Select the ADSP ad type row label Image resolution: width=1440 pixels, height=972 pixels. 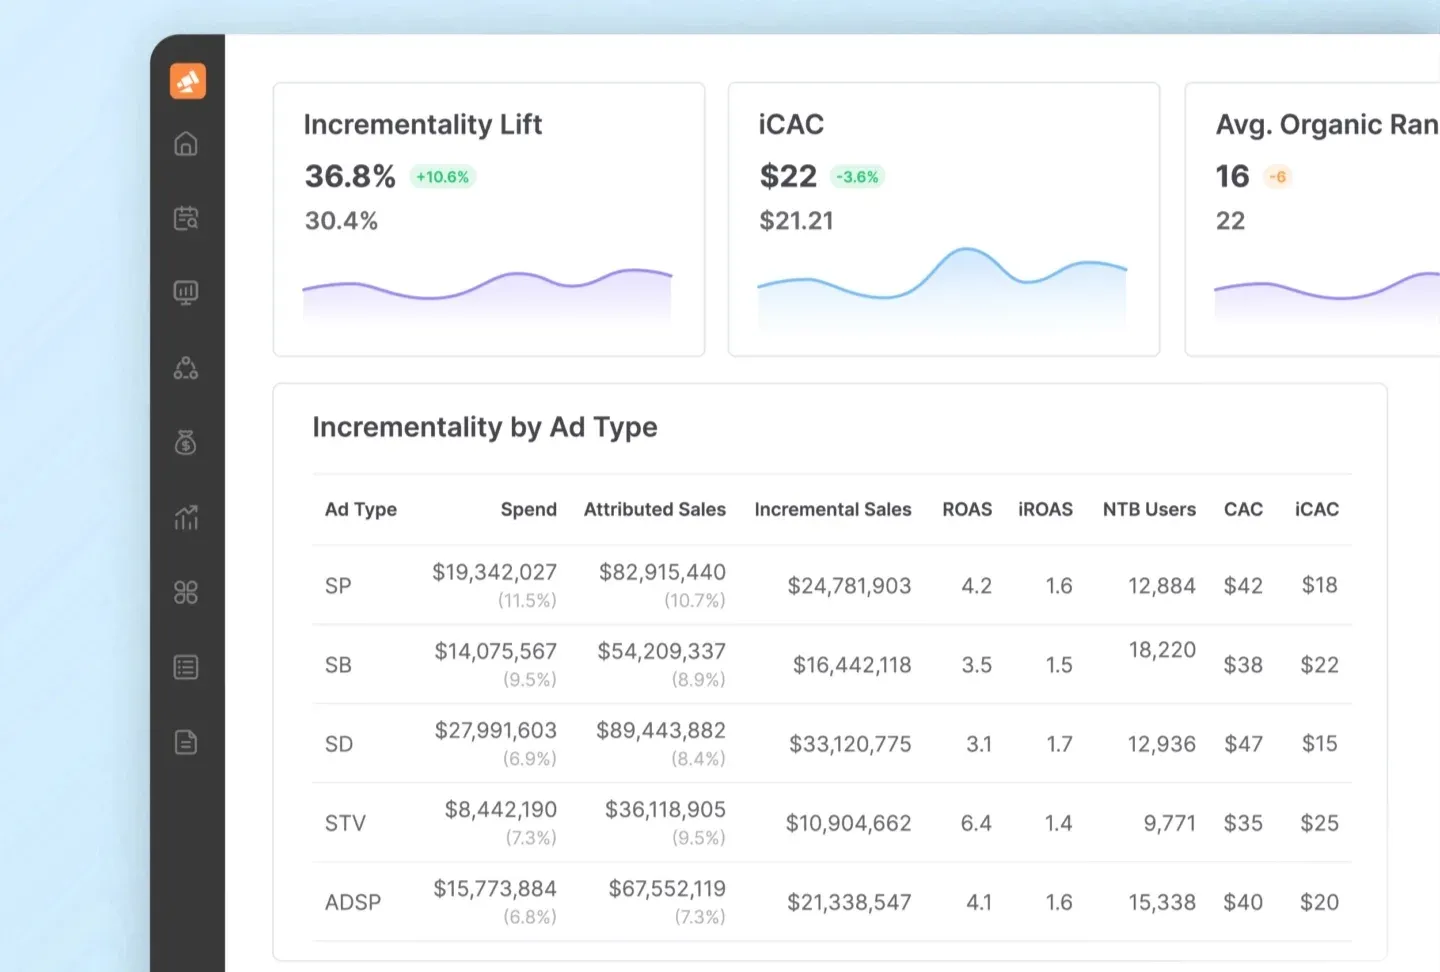point(353,902)
